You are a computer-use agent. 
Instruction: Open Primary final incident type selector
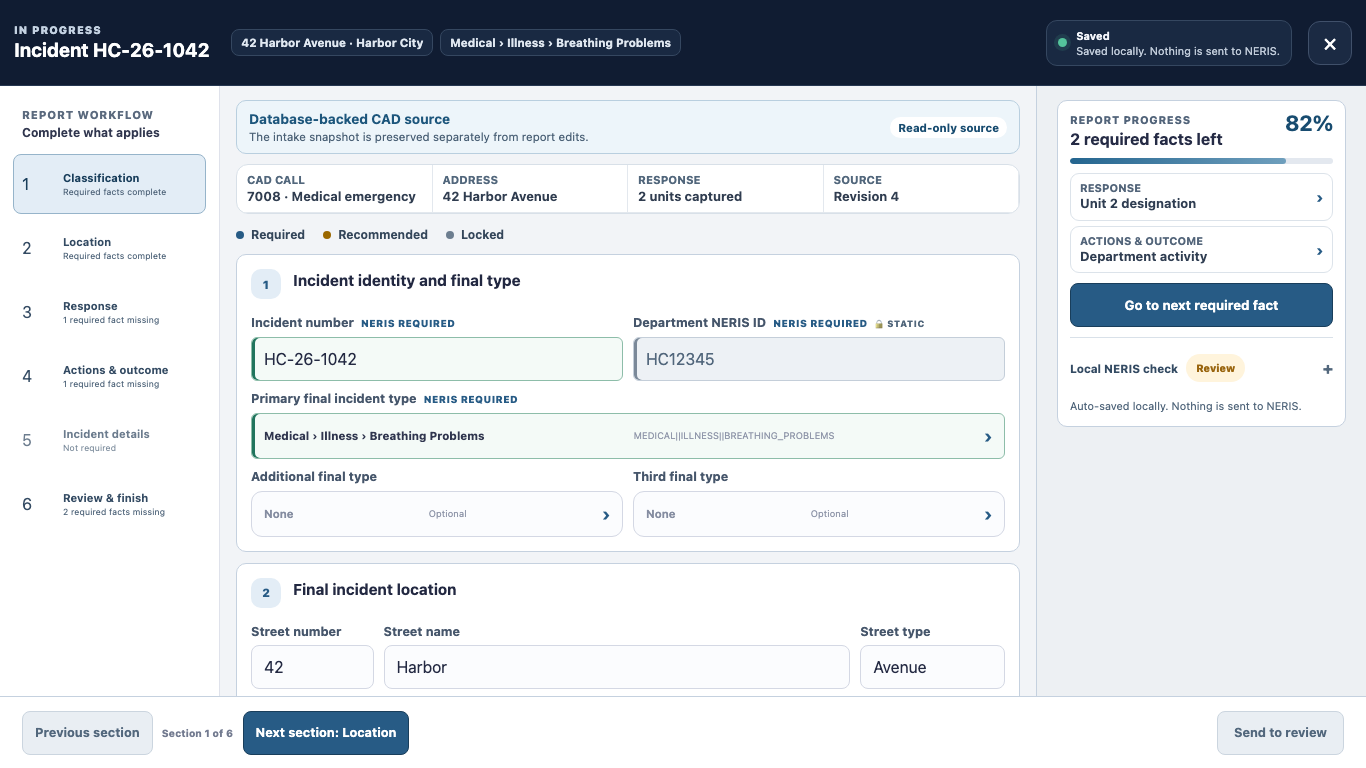pos(628,436)
